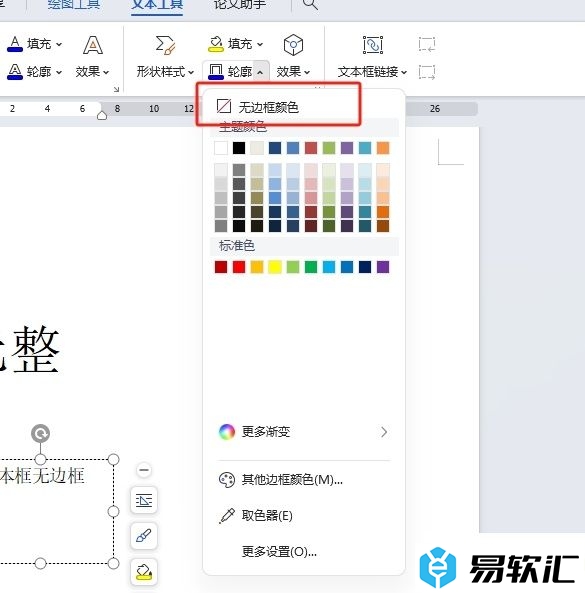Pick the dark blue theme color swatch
The width and height of the screenshot is (585, 593).
point(275,148)
